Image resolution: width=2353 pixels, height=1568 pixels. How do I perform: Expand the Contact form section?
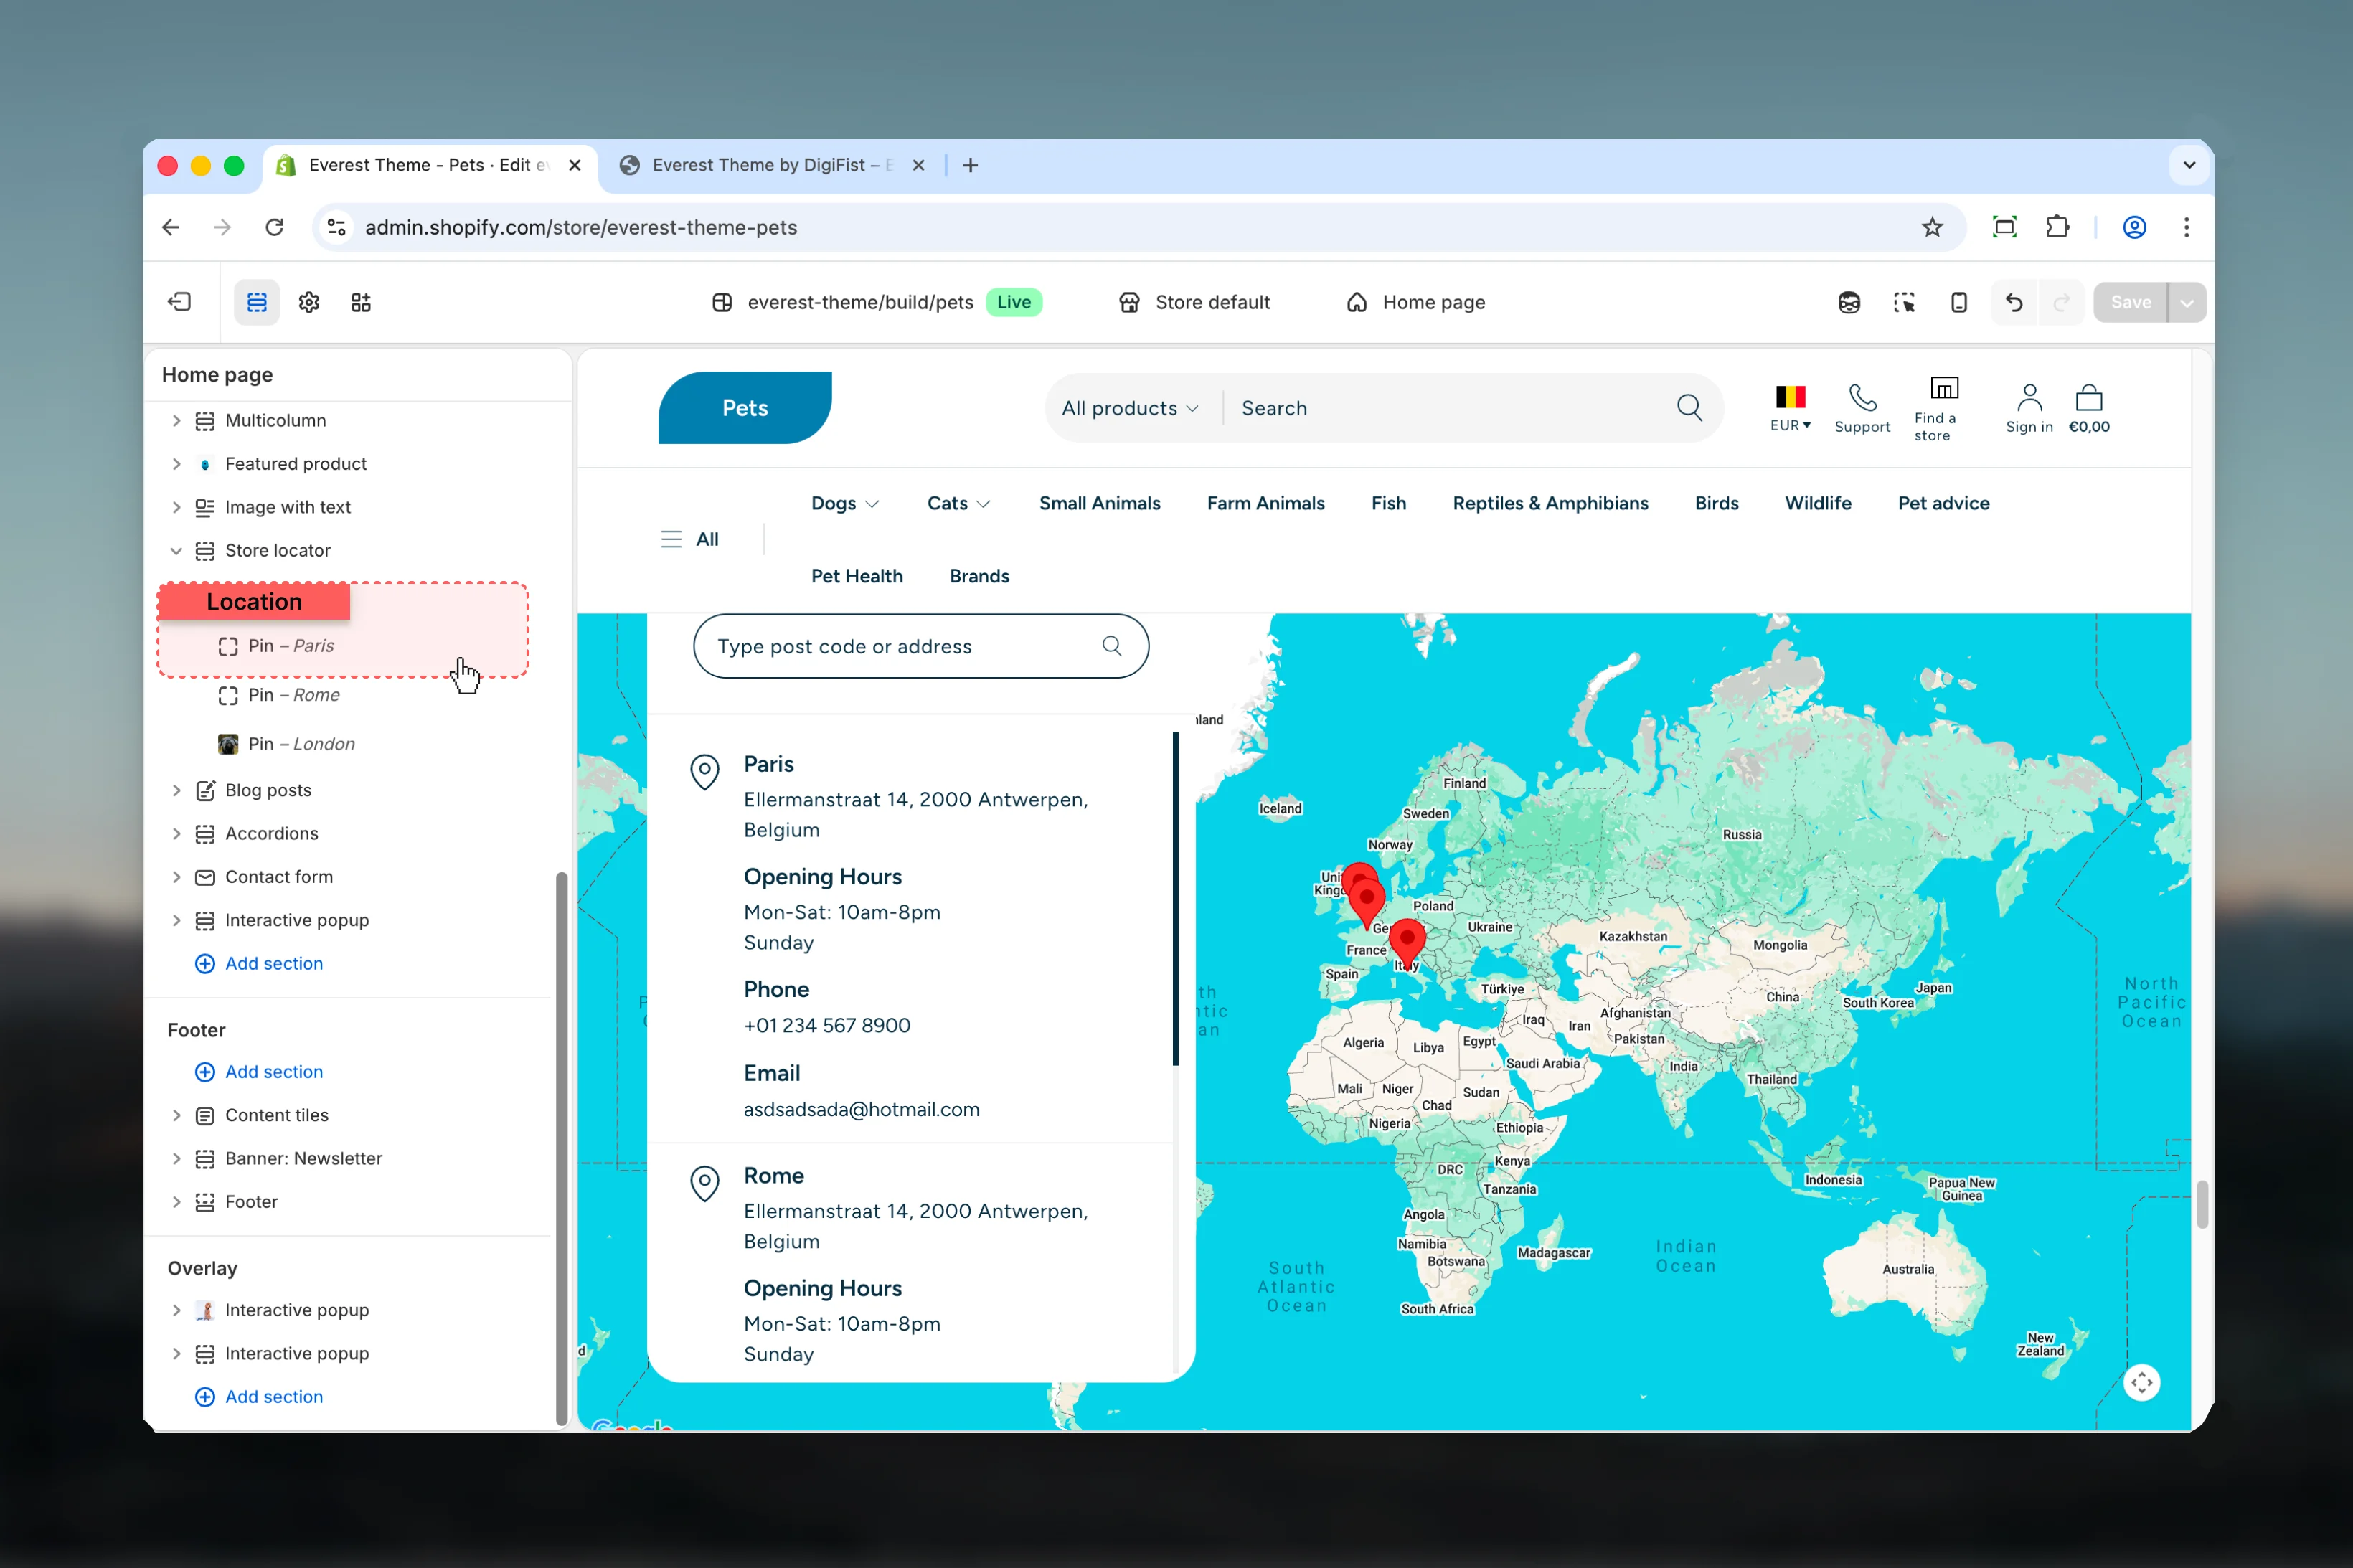(x=176, y=877)
